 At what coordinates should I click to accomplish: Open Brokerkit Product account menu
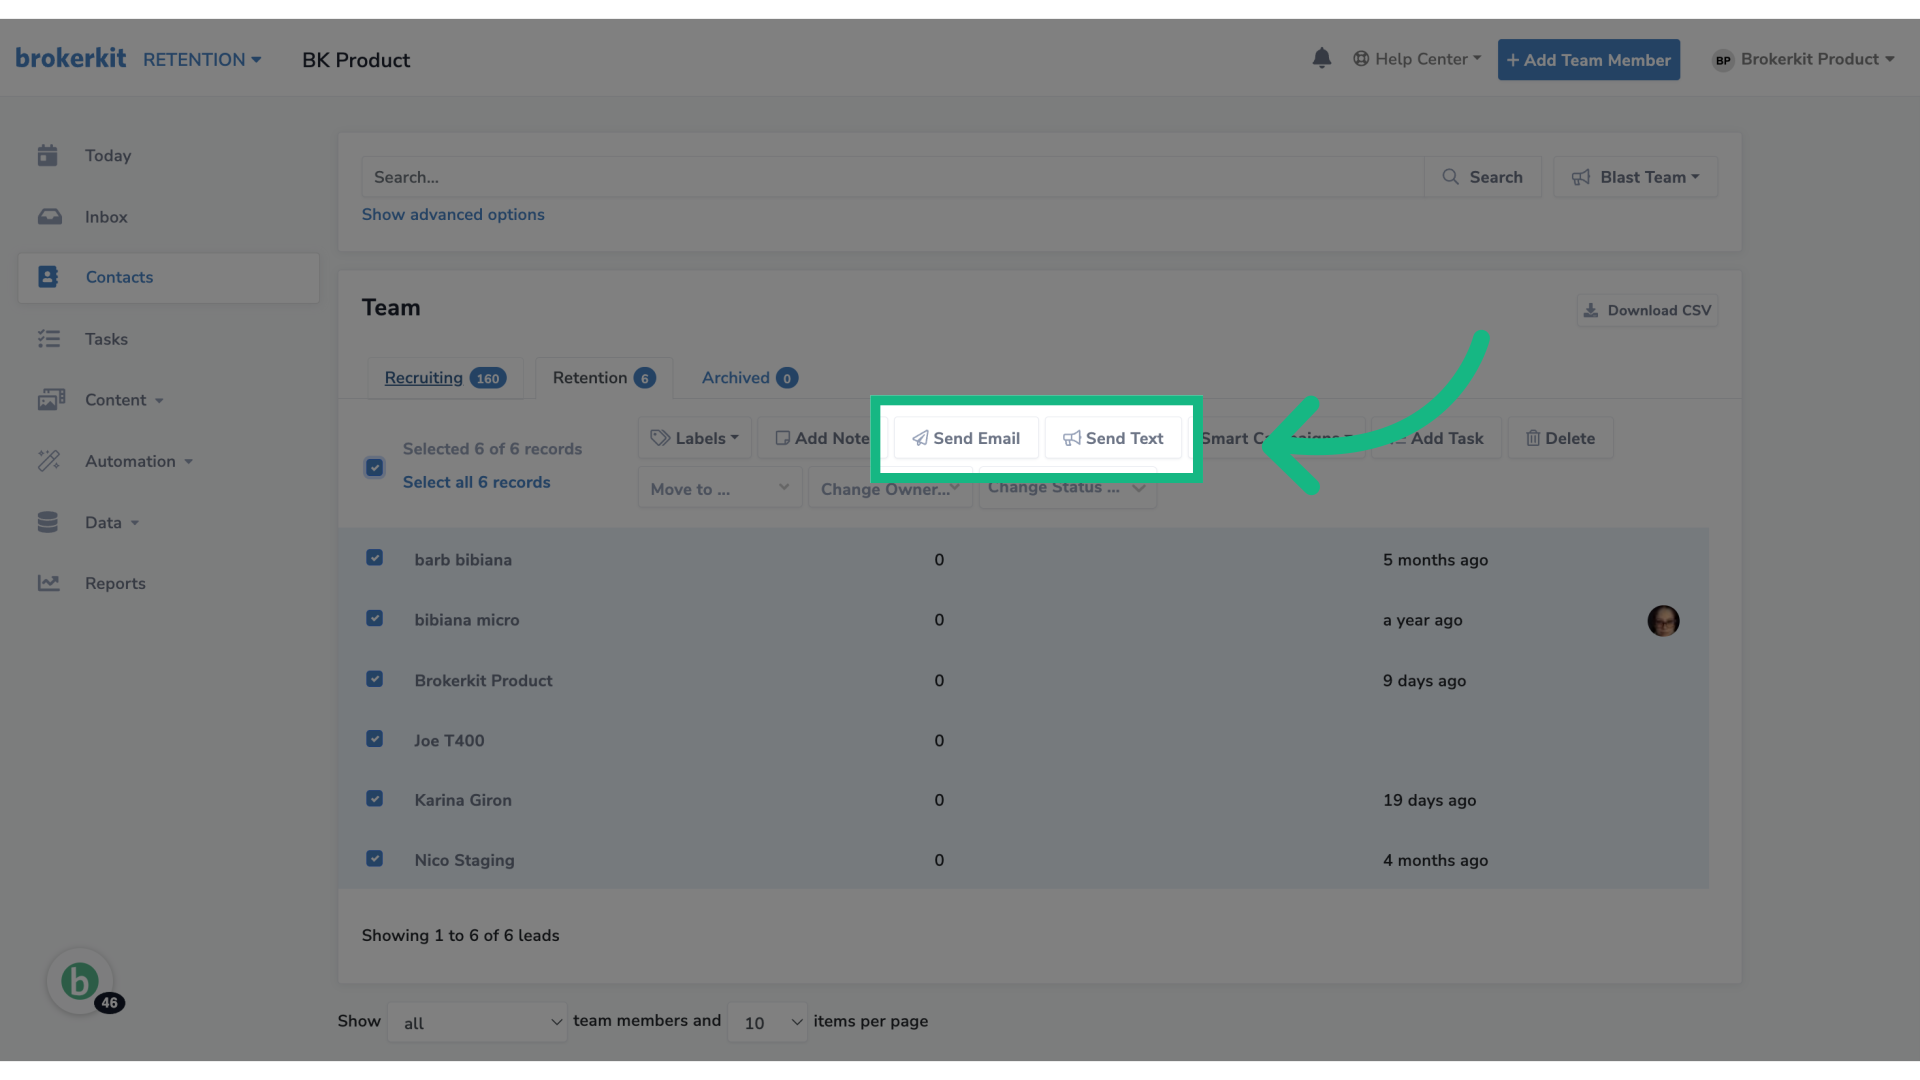pyautogui.click(x=1804, y=59)
